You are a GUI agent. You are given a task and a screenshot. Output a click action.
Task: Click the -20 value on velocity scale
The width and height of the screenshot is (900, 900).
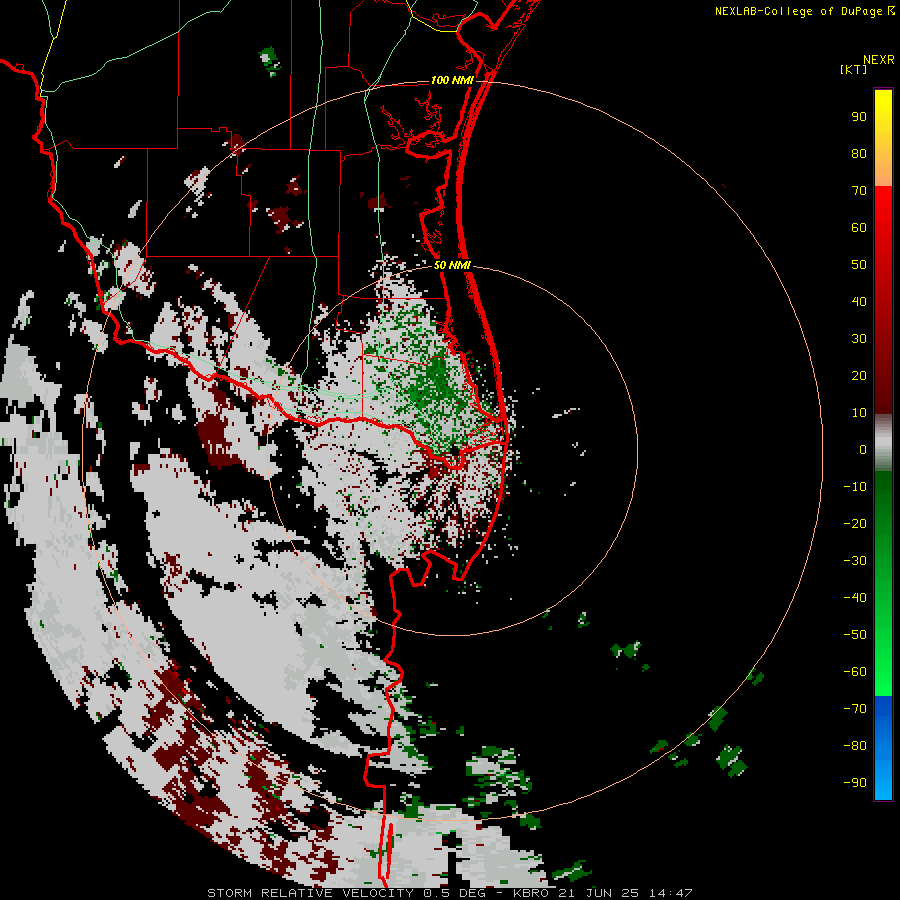tap(855, 524)
